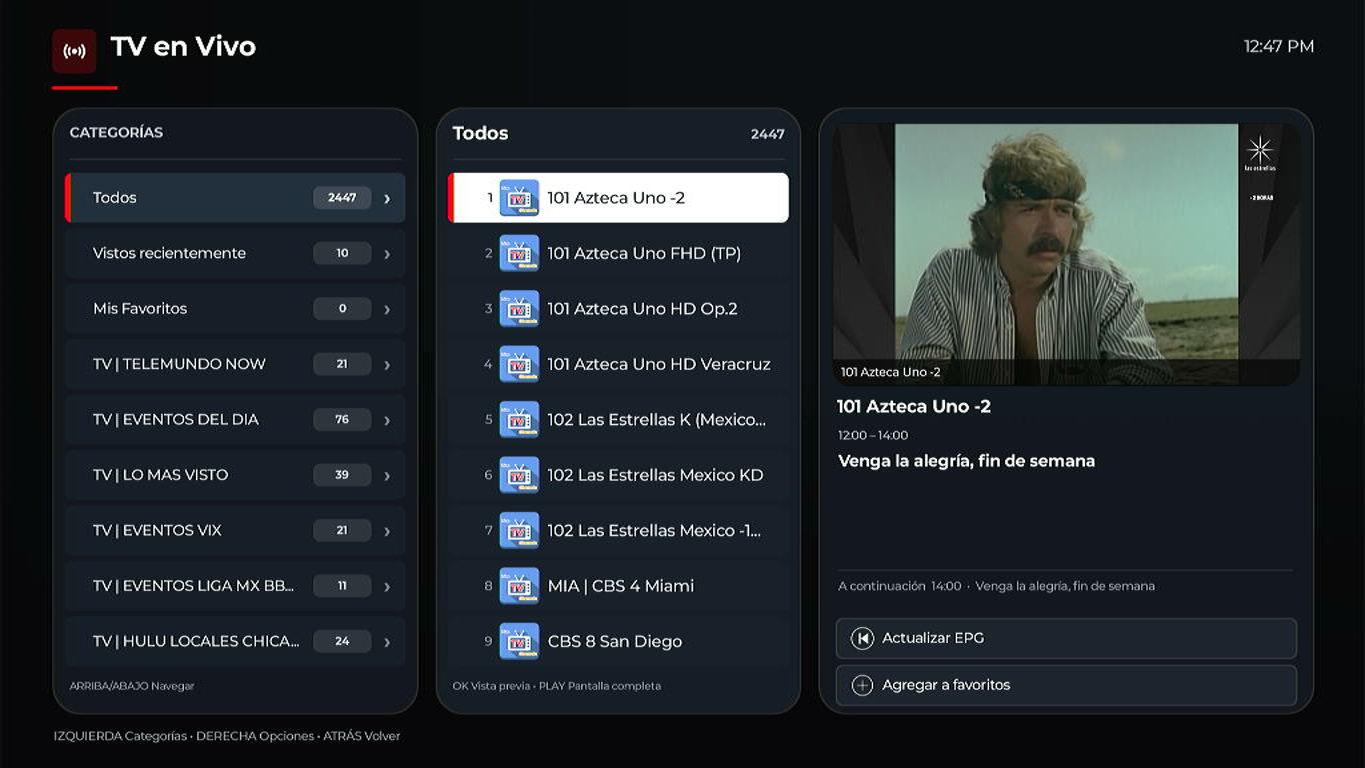Select channel name 101 Azteca Uno FHD (TP)
Viewport: 1365px width, 768px height.
coord(644,253)
